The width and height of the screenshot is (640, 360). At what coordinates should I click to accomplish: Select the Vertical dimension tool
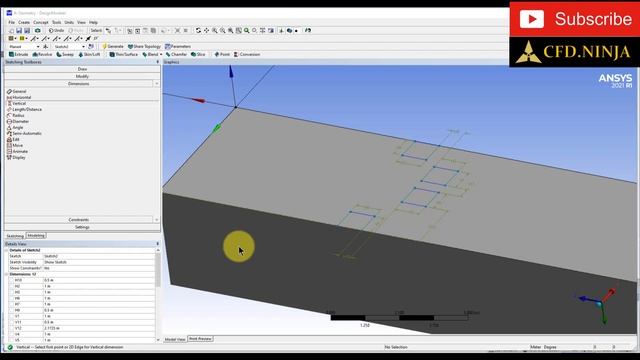[x=16, y=103]
